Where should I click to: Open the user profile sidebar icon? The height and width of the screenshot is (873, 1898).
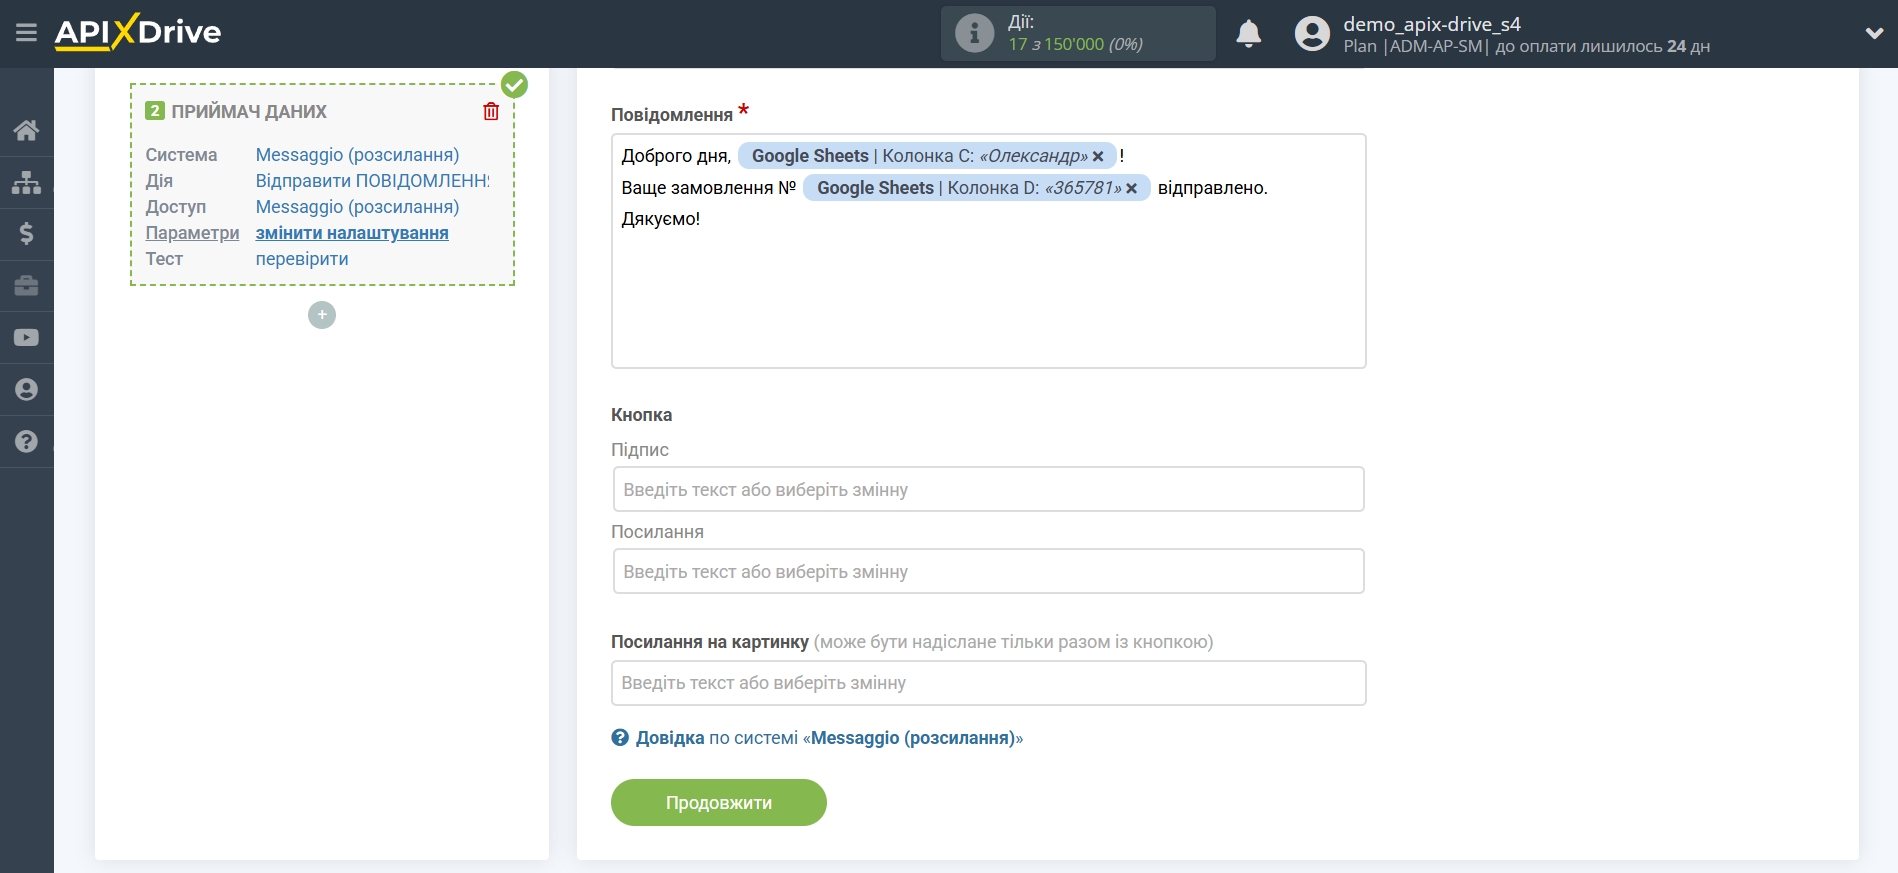pyautogui.click(x=27, y=390)
